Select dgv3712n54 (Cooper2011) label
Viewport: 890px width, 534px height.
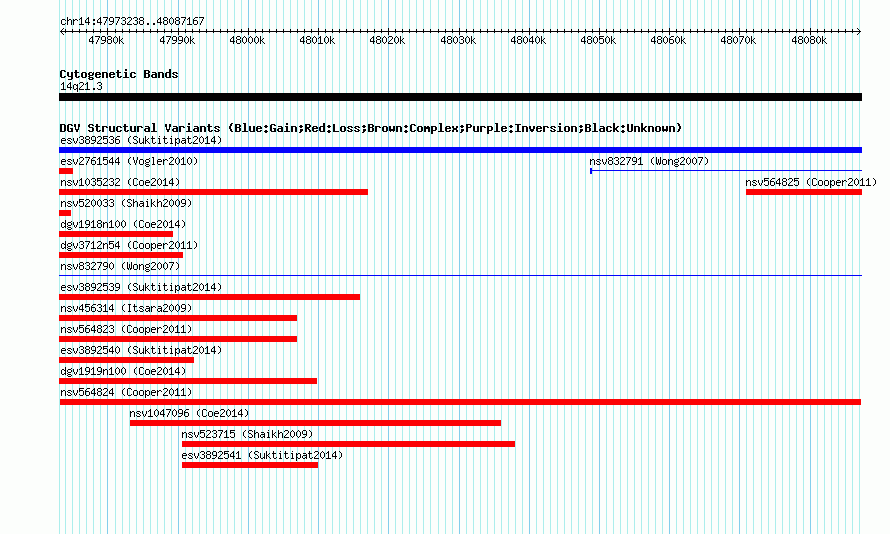tap(129, 245)
